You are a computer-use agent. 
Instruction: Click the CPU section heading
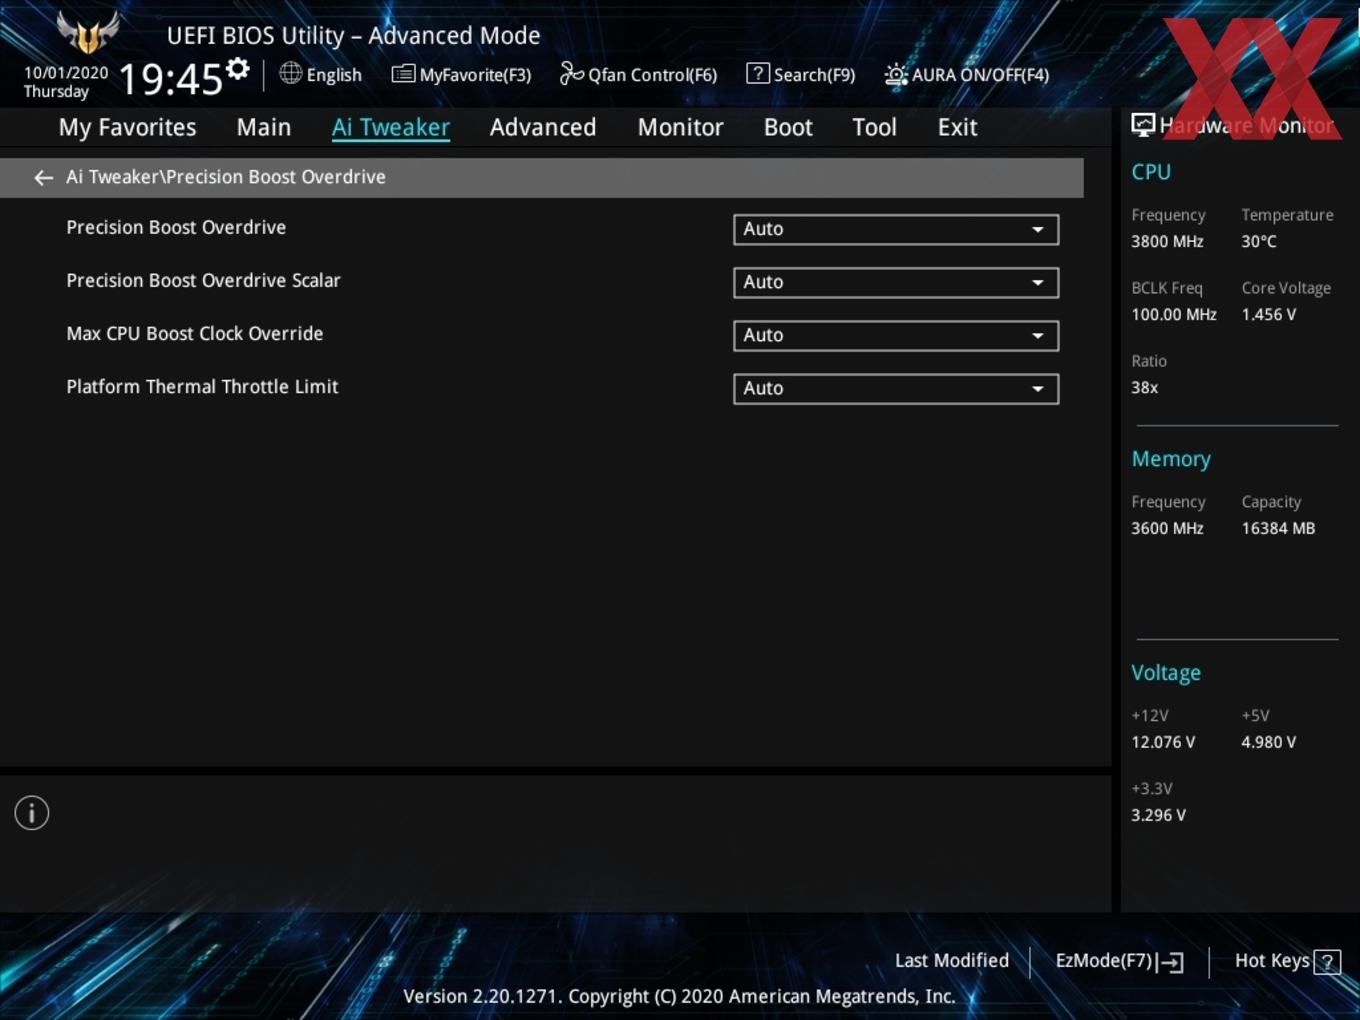click(x=1151, y=172)
